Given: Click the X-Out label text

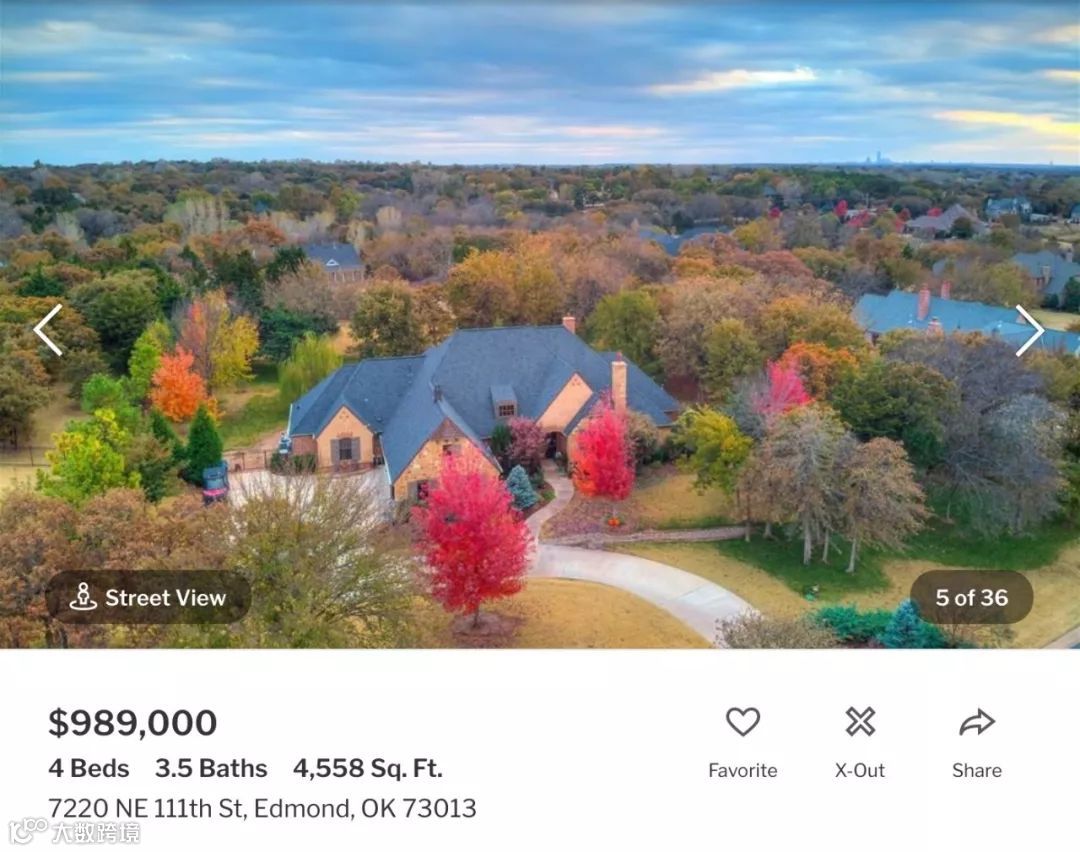Looking at the screenshot, I should coord(860,770).
